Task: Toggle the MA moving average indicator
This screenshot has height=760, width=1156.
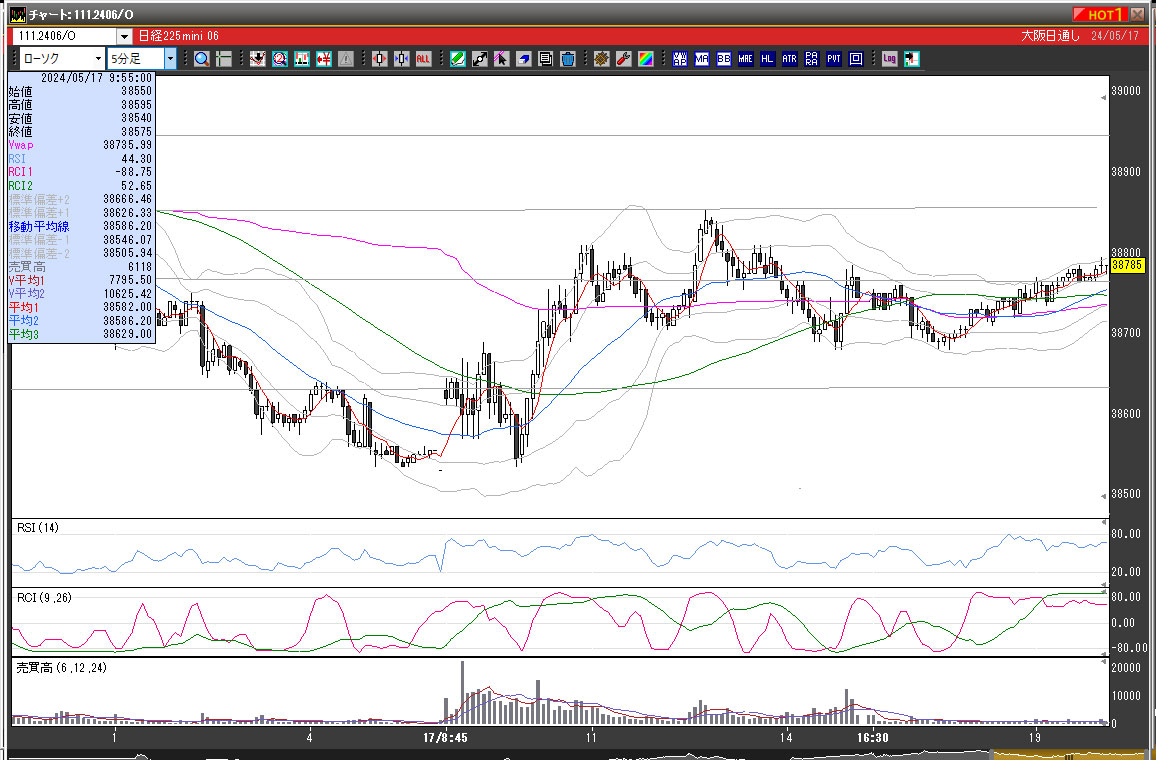Action: [702, 59]
